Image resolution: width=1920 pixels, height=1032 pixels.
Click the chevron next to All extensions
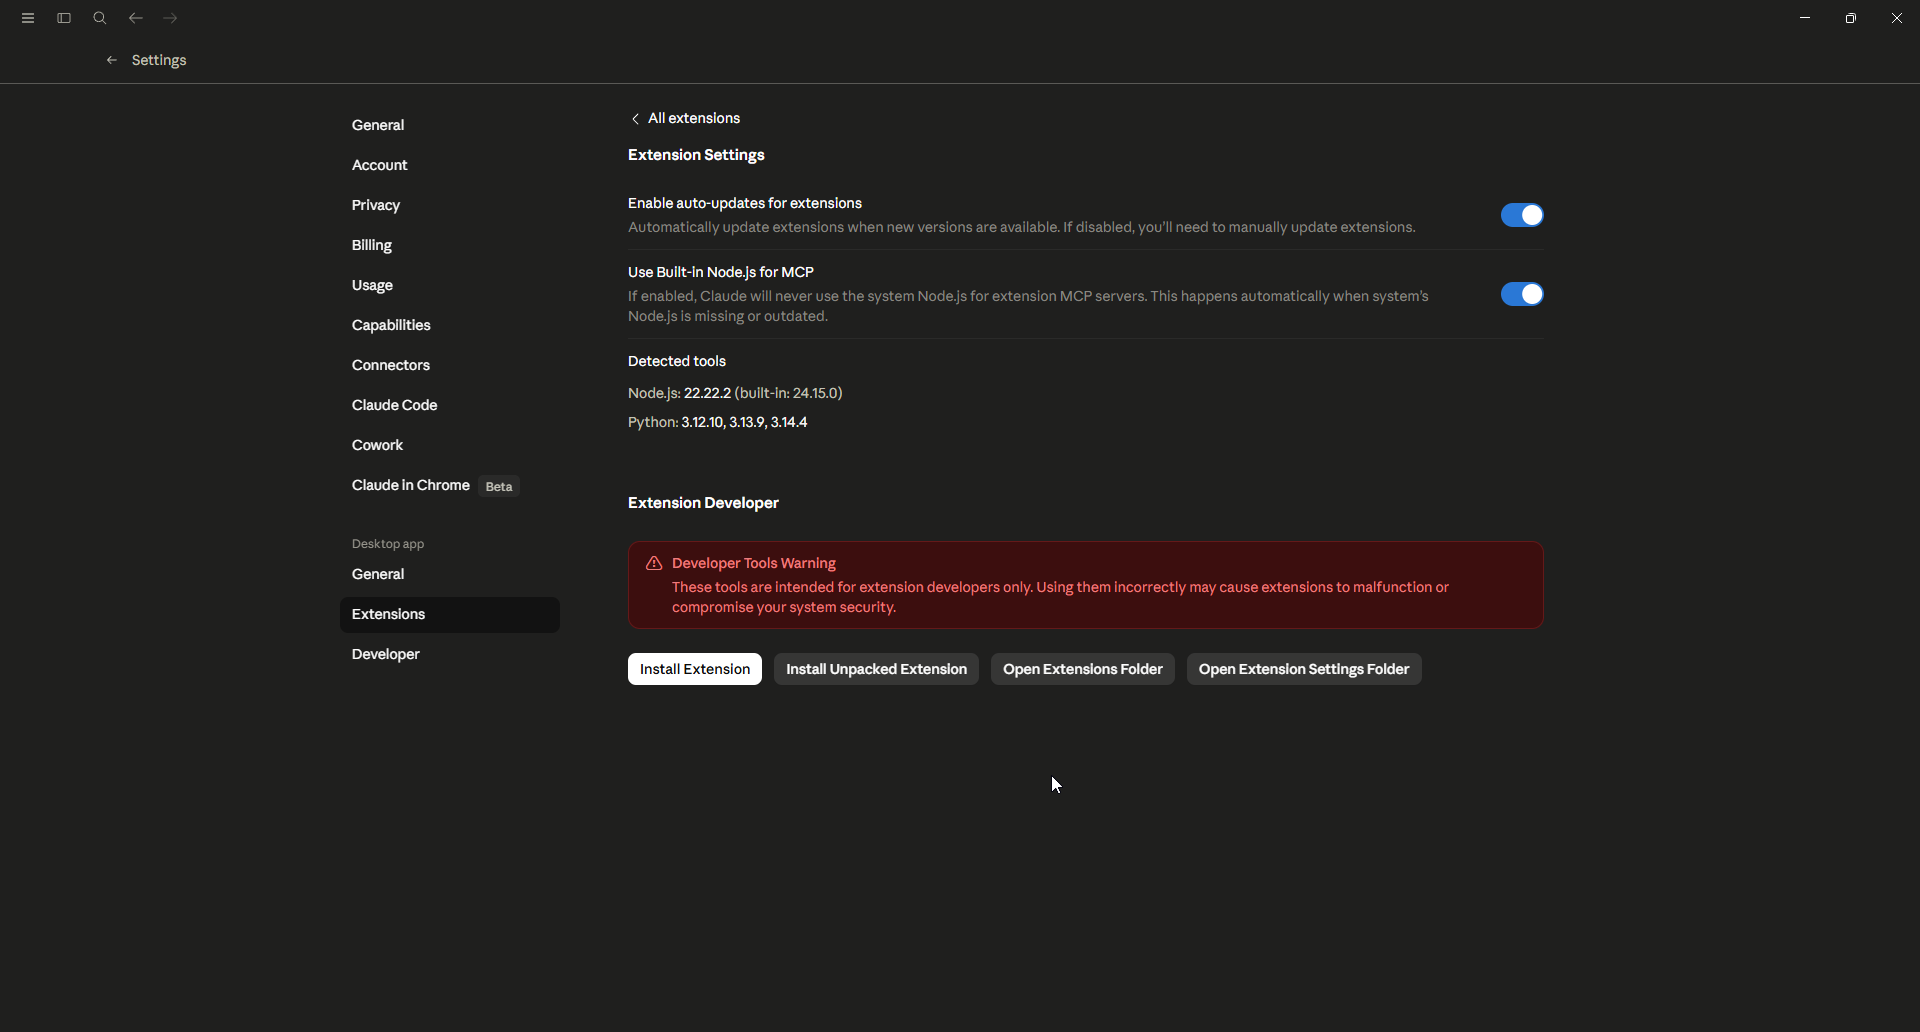[x=635, y=119]
